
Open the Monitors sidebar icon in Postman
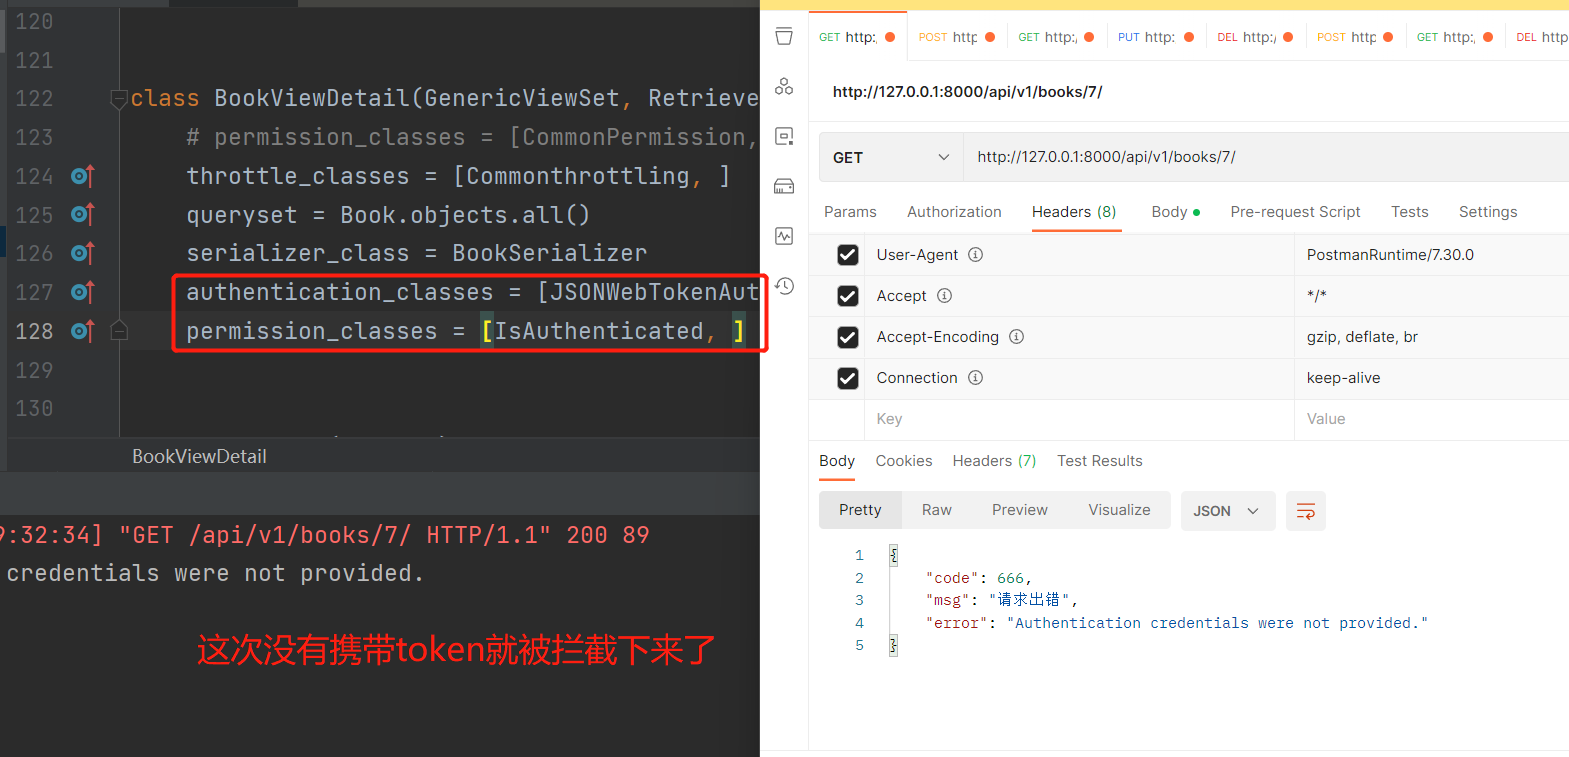click(784, 236)
